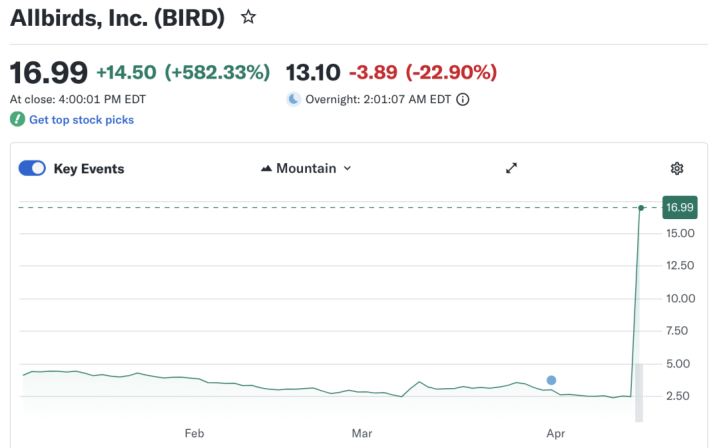
Task: Toggle the Key Events switch off
Action: click(32, 168)
